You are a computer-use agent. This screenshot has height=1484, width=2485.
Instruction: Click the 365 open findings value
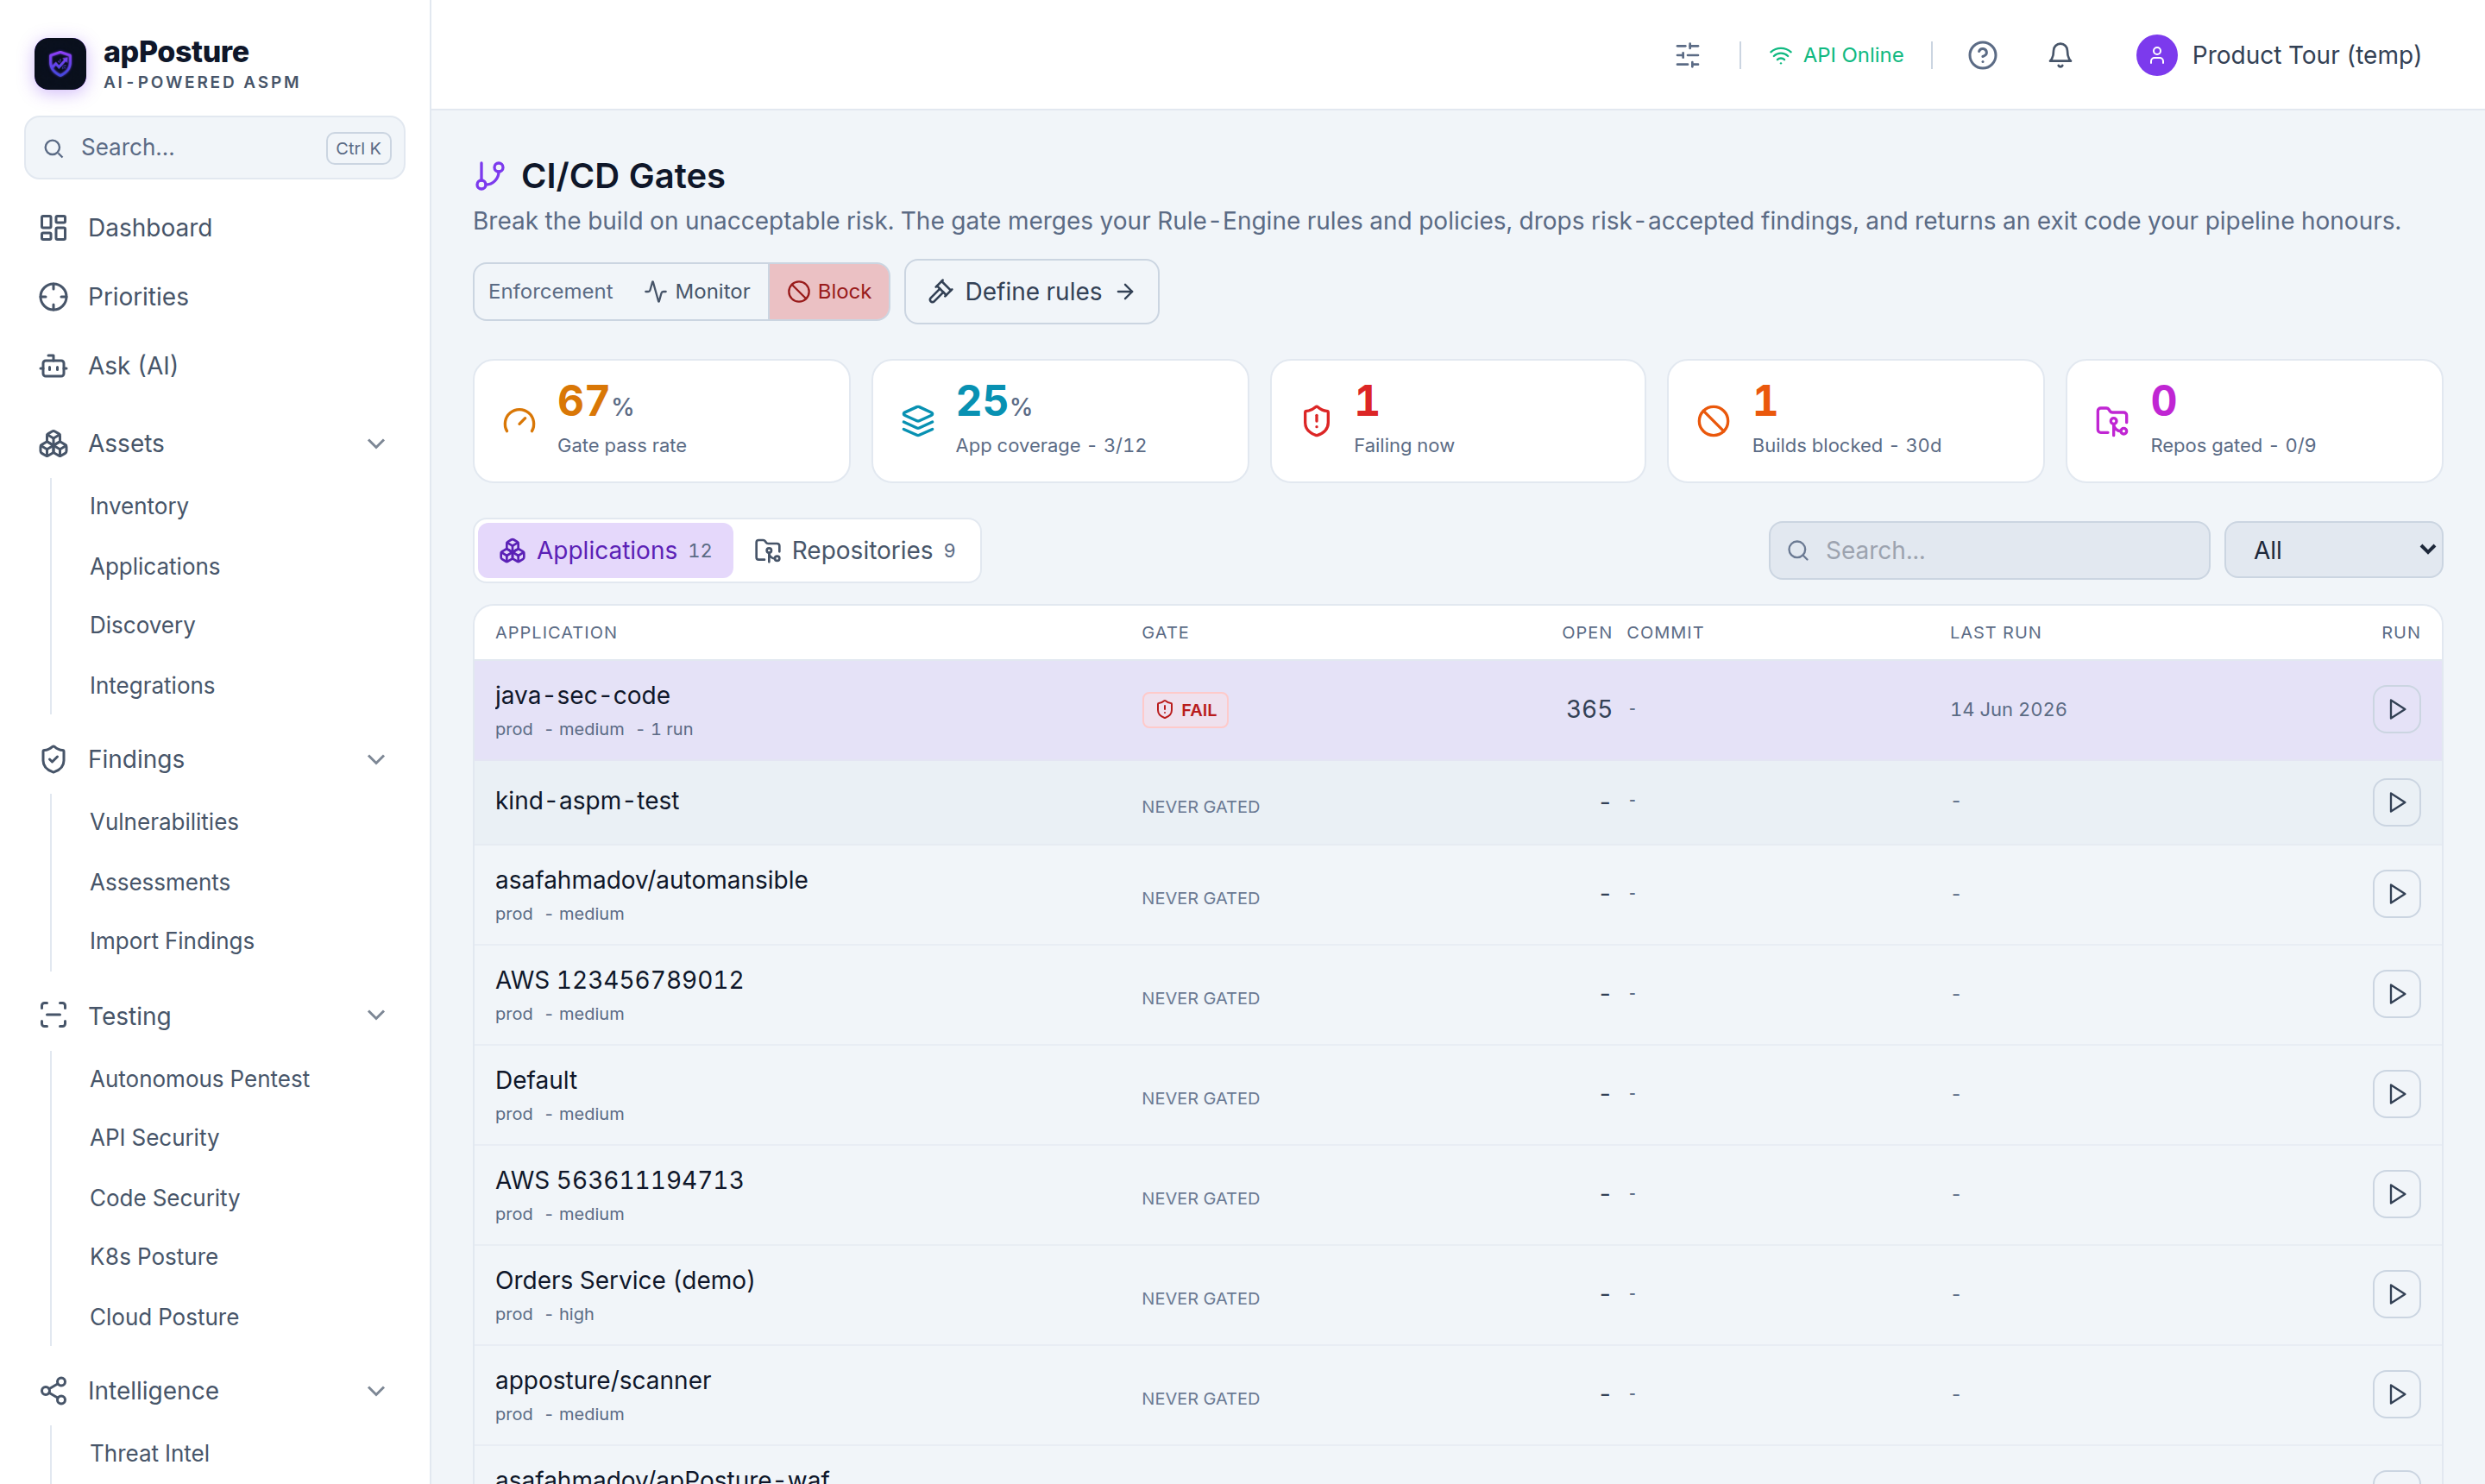pos(1588,709)
